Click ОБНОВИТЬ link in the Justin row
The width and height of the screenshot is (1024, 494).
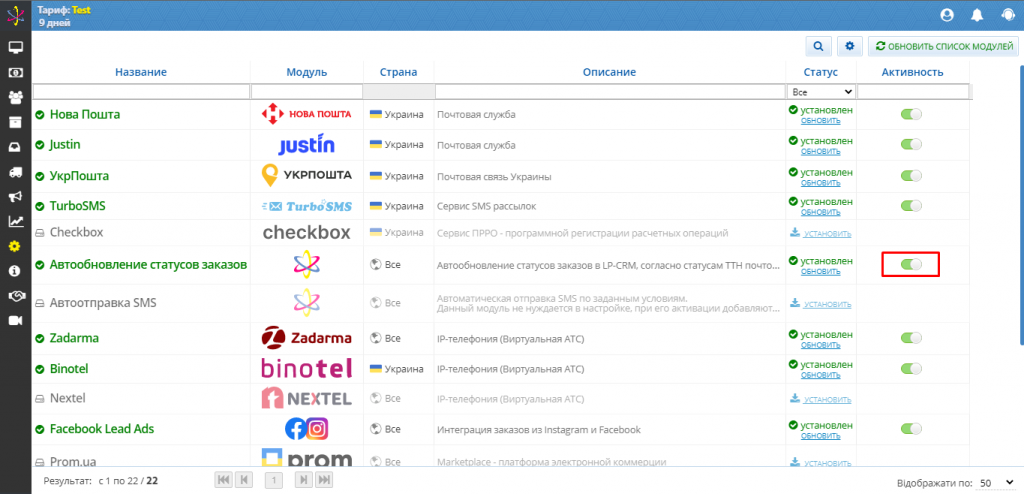(821, 152)
